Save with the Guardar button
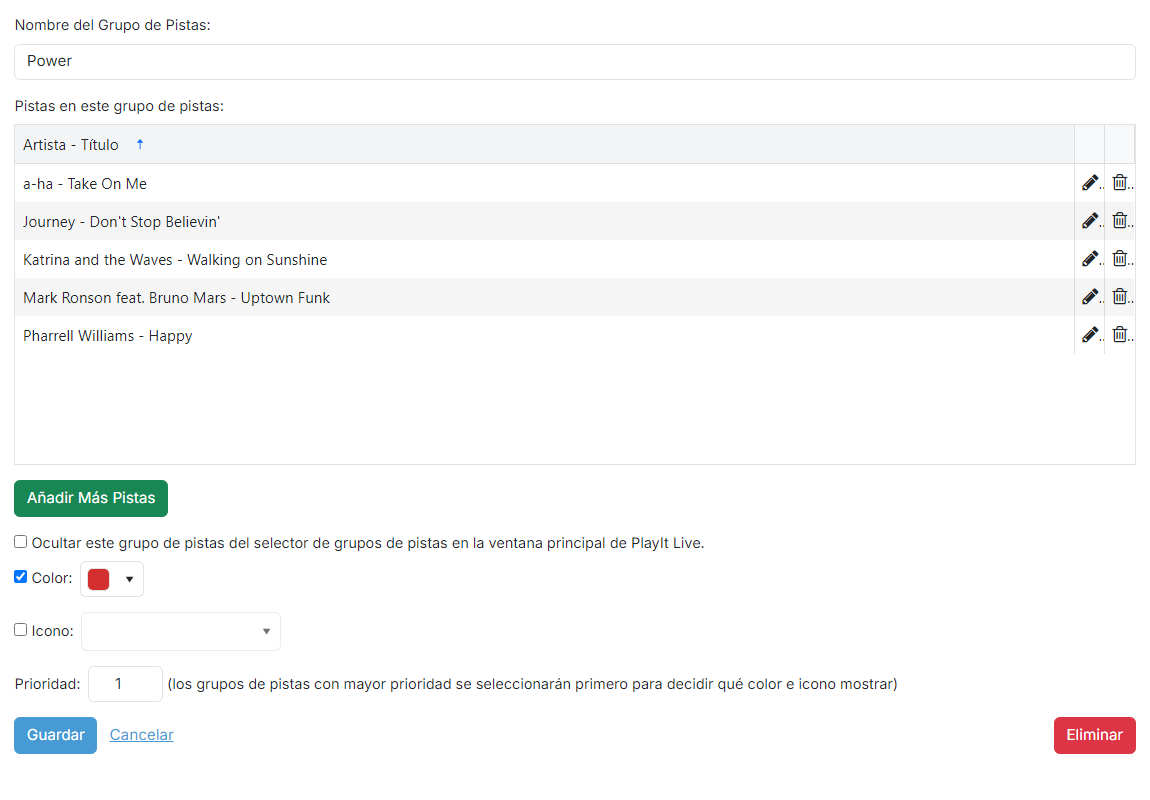The height and width of the screenshot is (800, 1150). click(x=55, y=735)
